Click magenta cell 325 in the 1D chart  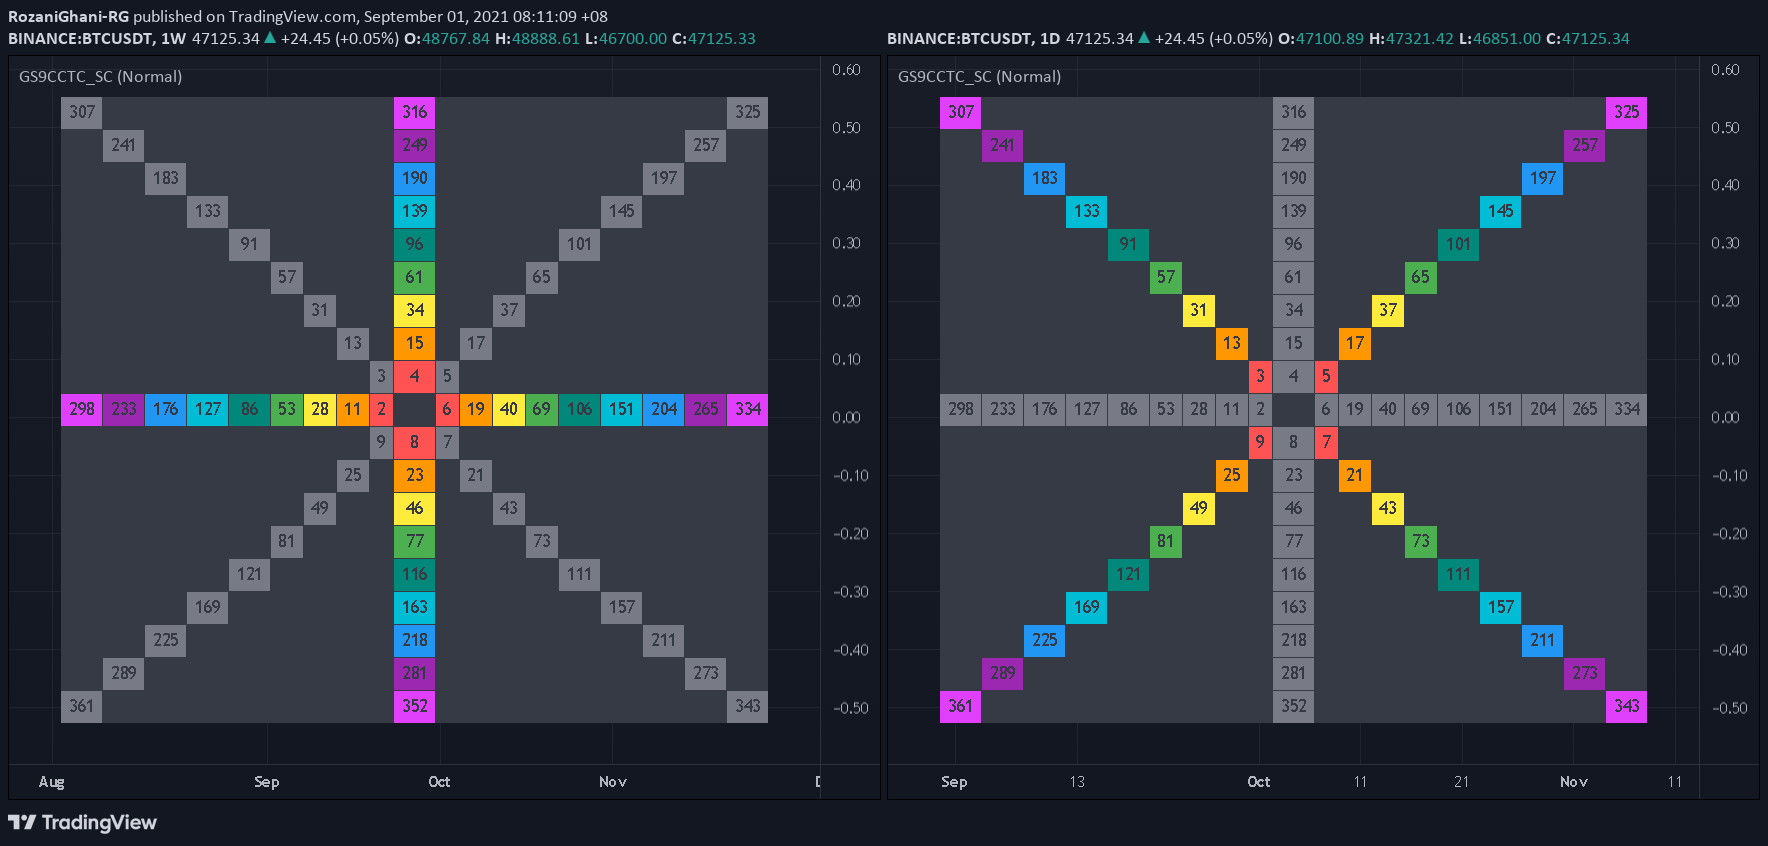pos(1627,112)
